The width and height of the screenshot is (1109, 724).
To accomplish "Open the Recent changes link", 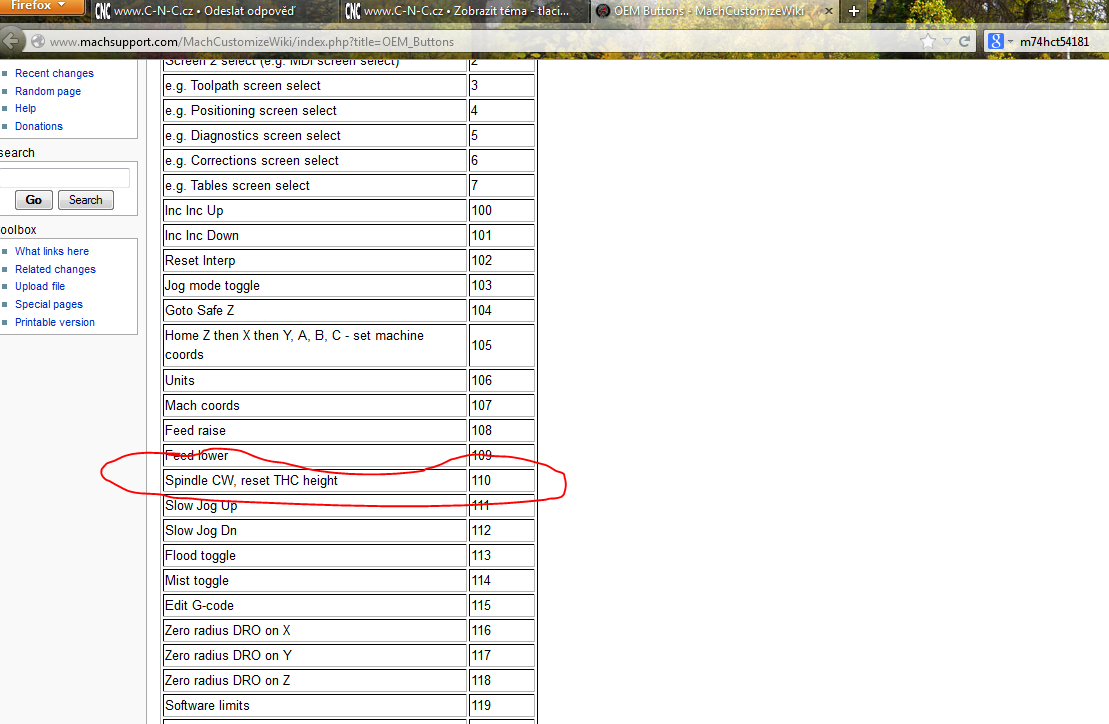I will pyautogui.click(x=54, y=73).
